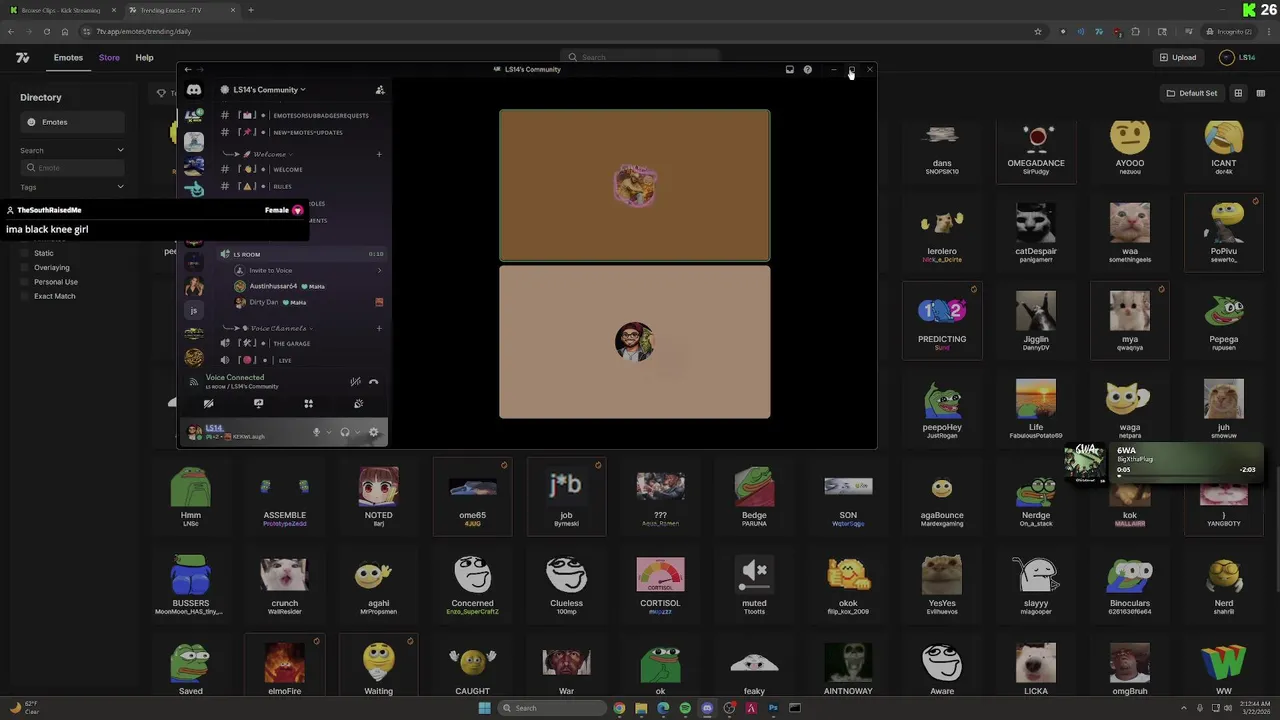Screen dimensions: 1280x720
Task: Open Store tab in 7TV header
Action: click(x=109, y=58)
